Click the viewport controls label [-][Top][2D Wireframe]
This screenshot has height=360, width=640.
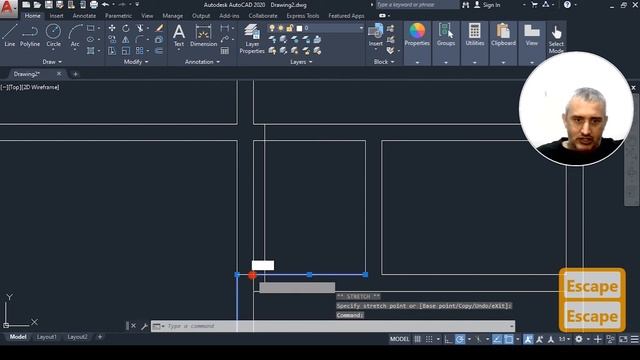coord(30,87)
